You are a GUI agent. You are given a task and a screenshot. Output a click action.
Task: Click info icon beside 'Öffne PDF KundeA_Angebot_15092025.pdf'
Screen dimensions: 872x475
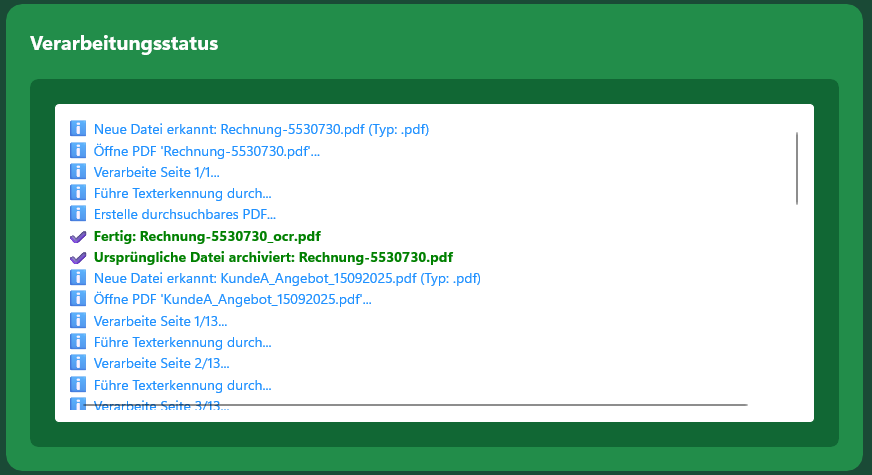[x=78, y=299]
